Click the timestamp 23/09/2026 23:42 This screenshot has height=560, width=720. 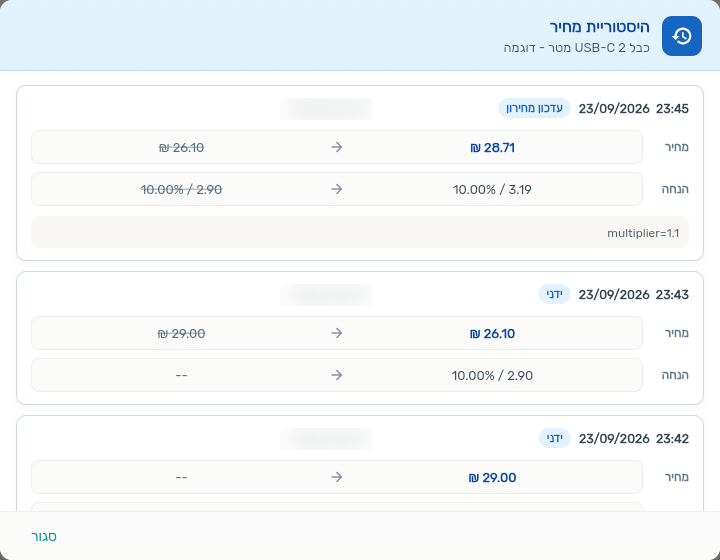tap(633, 439)
